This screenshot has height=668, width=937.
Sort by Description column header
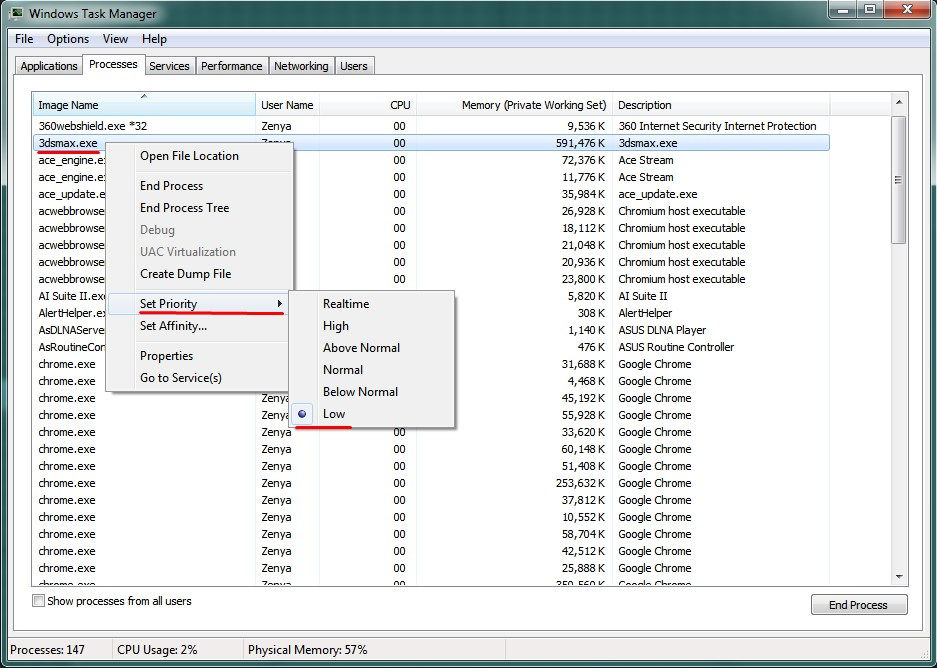(x=721, y=105)
